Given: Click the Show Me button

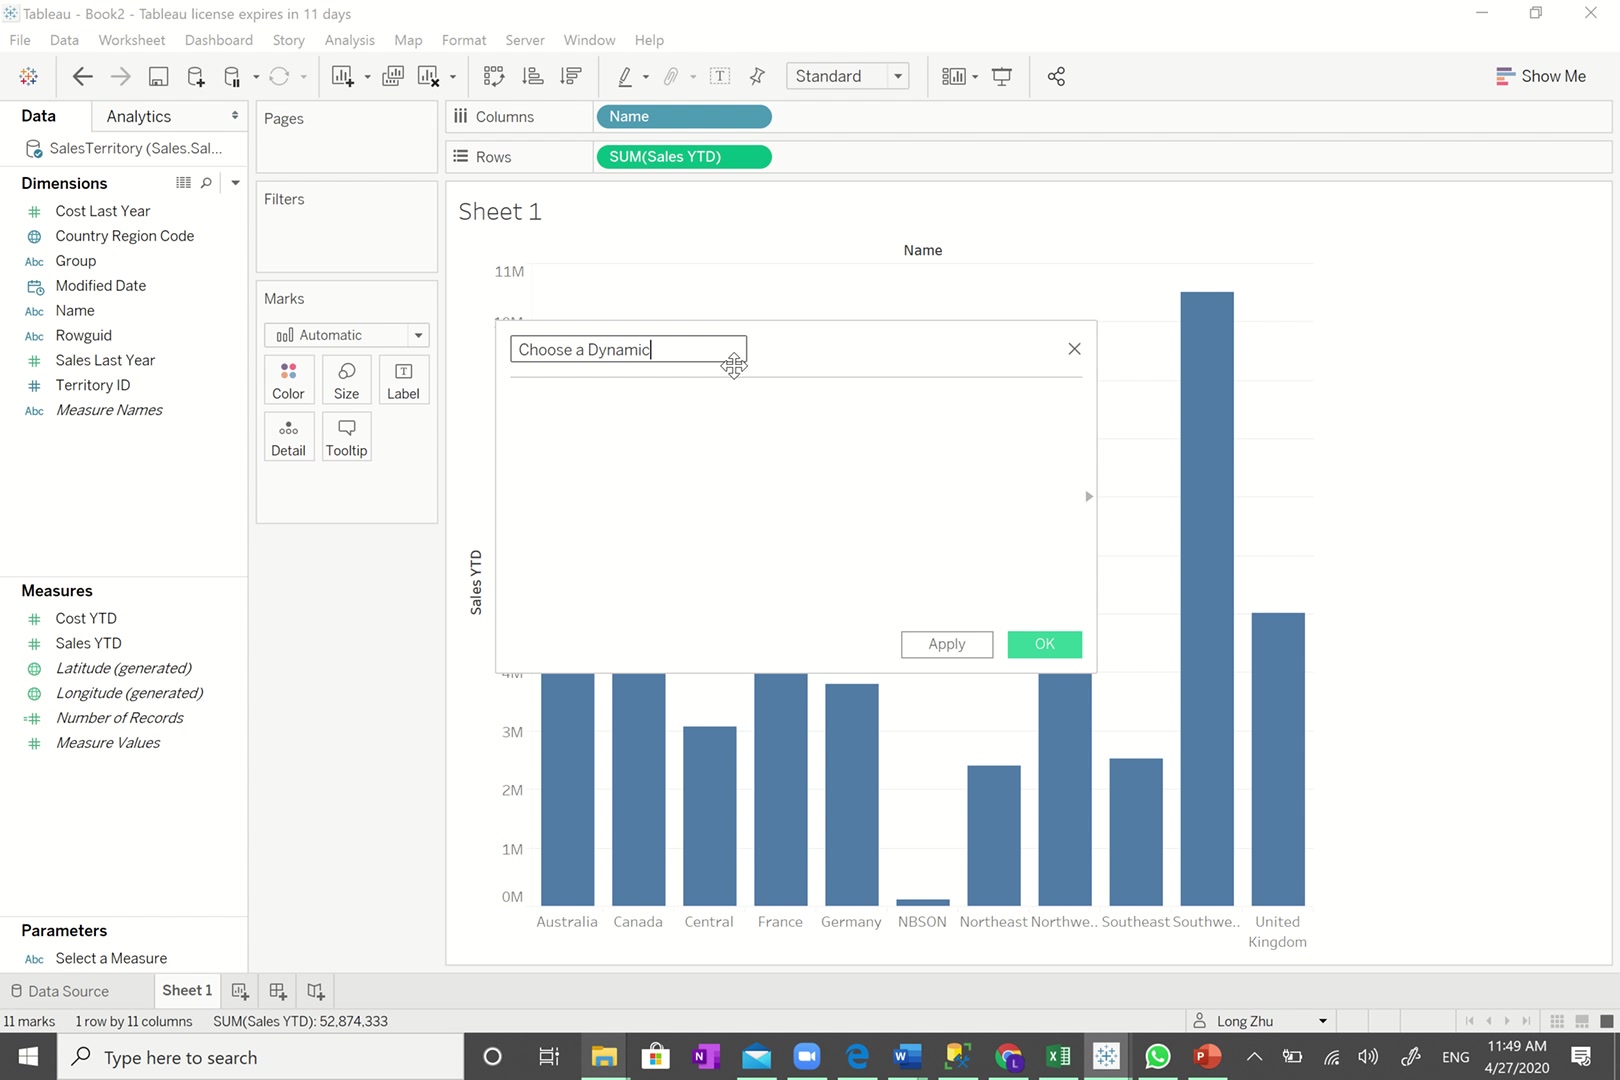Looking at the screenshot, I should 1542,76.
